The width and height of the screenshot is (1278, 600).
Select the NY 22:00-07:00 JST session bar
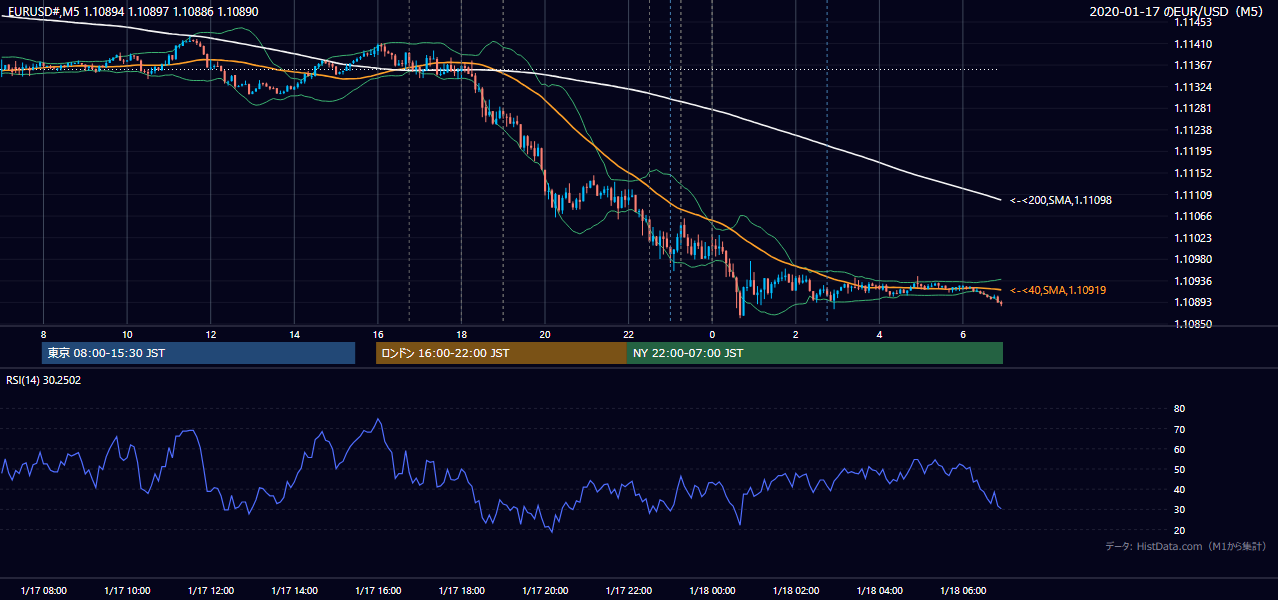[815, 353]
